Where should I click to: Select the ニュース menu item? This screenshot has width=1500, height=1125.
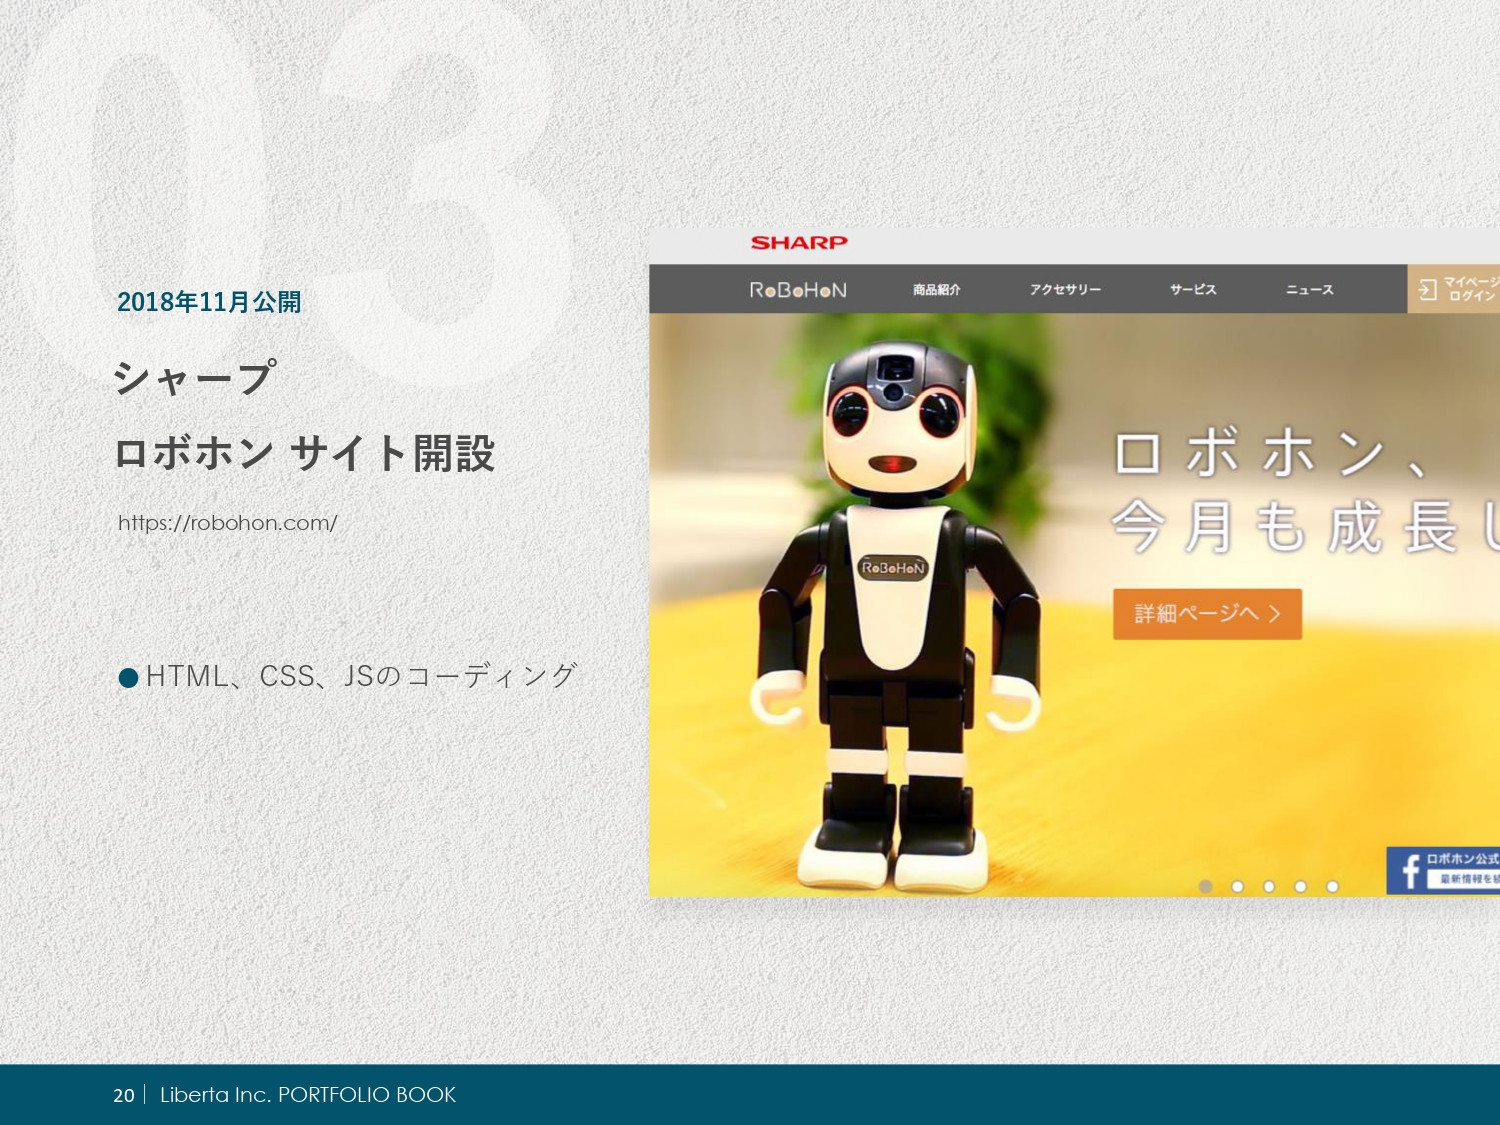click(x=1310, y=289)
